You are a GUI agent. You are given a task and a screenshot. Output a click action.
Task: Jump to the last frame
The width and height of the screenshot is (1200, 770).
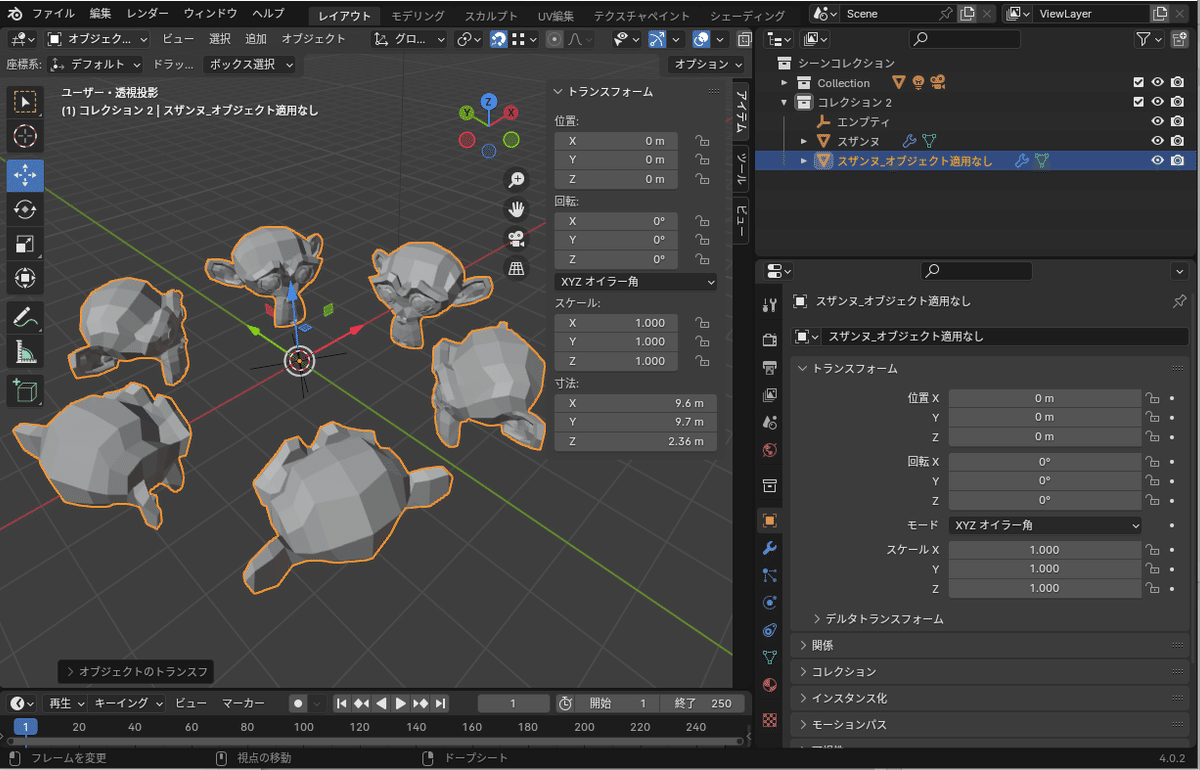tap(441, 703)
